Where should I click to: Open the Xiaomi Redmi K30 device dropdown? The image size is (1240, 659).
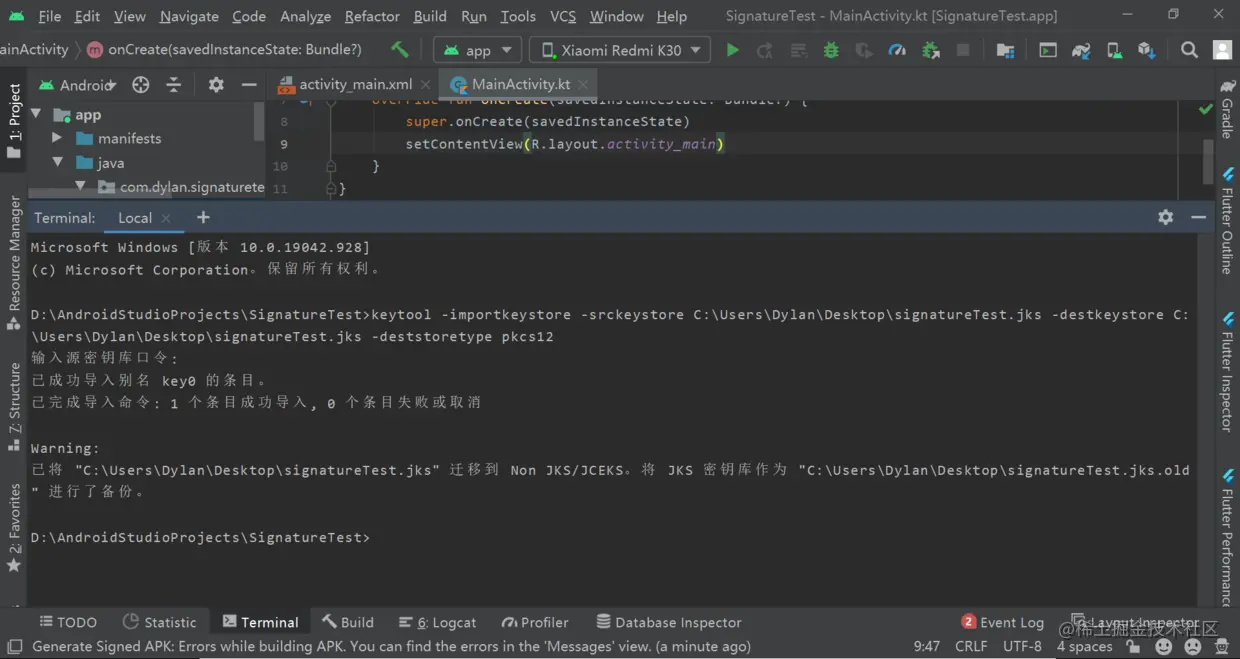619,50
